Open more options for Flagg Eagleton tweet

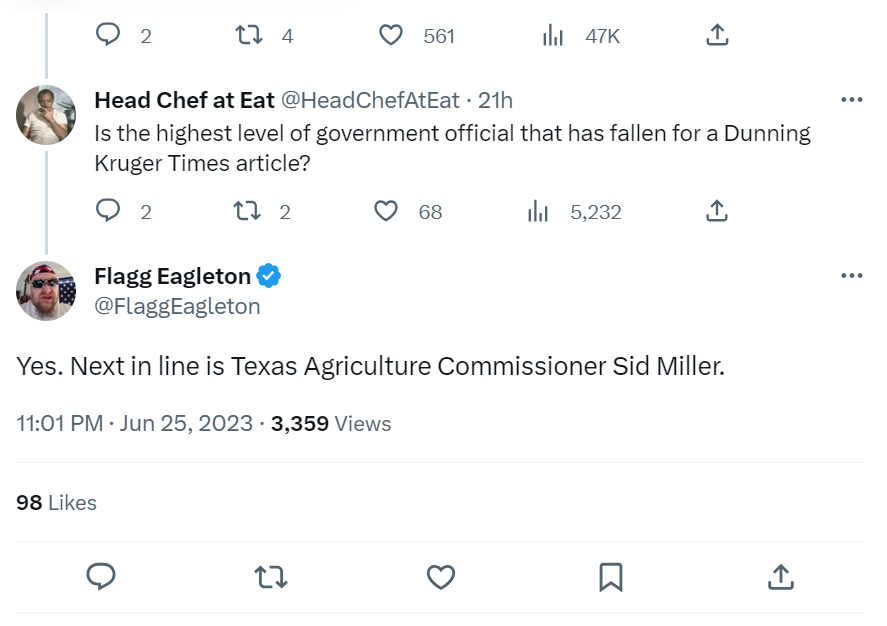coord(852,276)
